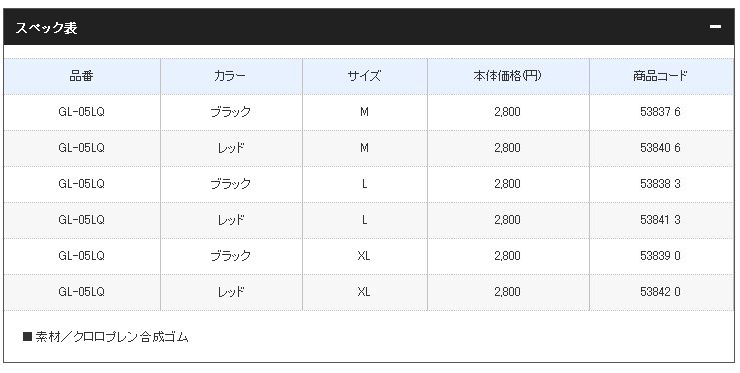Select ブラック color cell in size M row
740x373 pixels.
click(230, 112)
